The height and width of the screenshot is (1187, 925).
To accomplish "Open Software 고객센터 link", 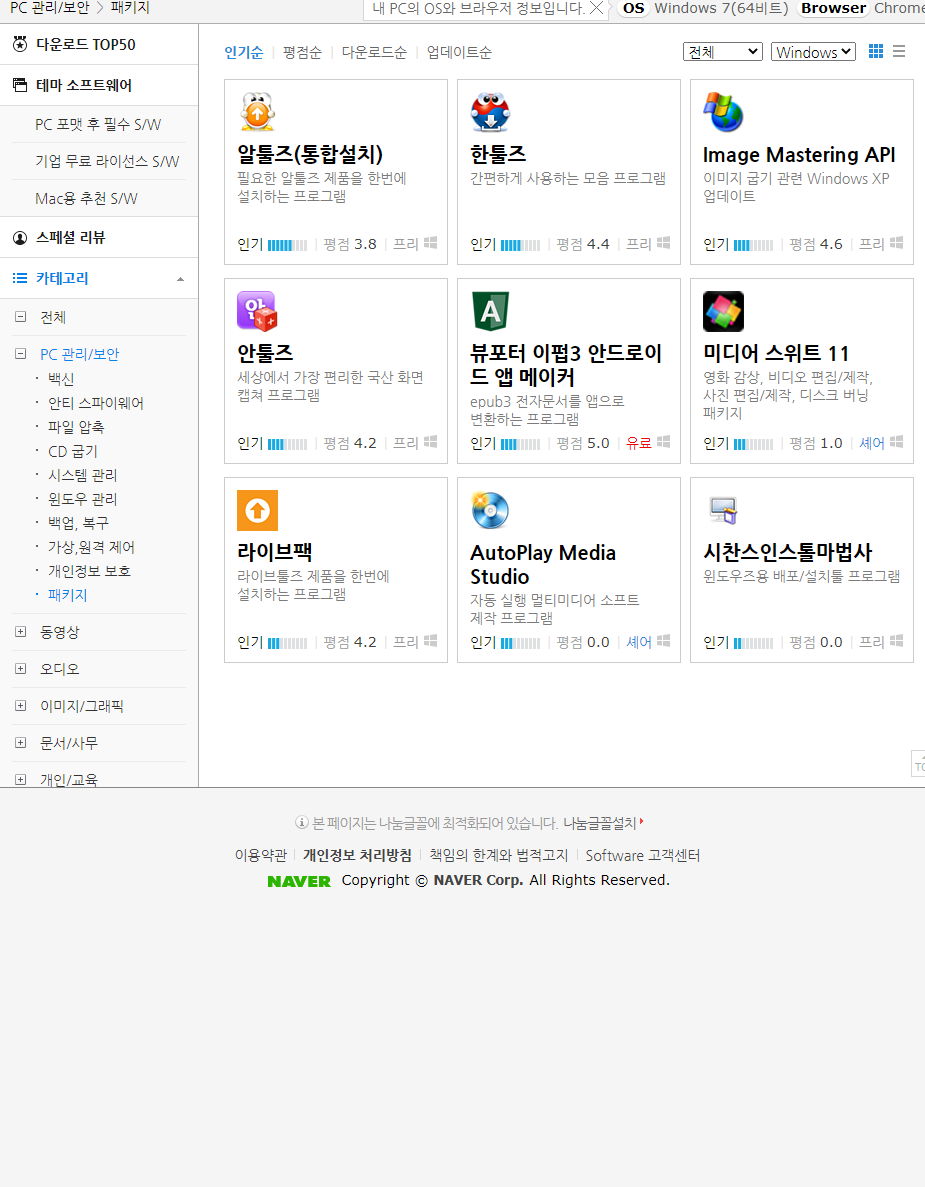I will click(x=643, y=855).
